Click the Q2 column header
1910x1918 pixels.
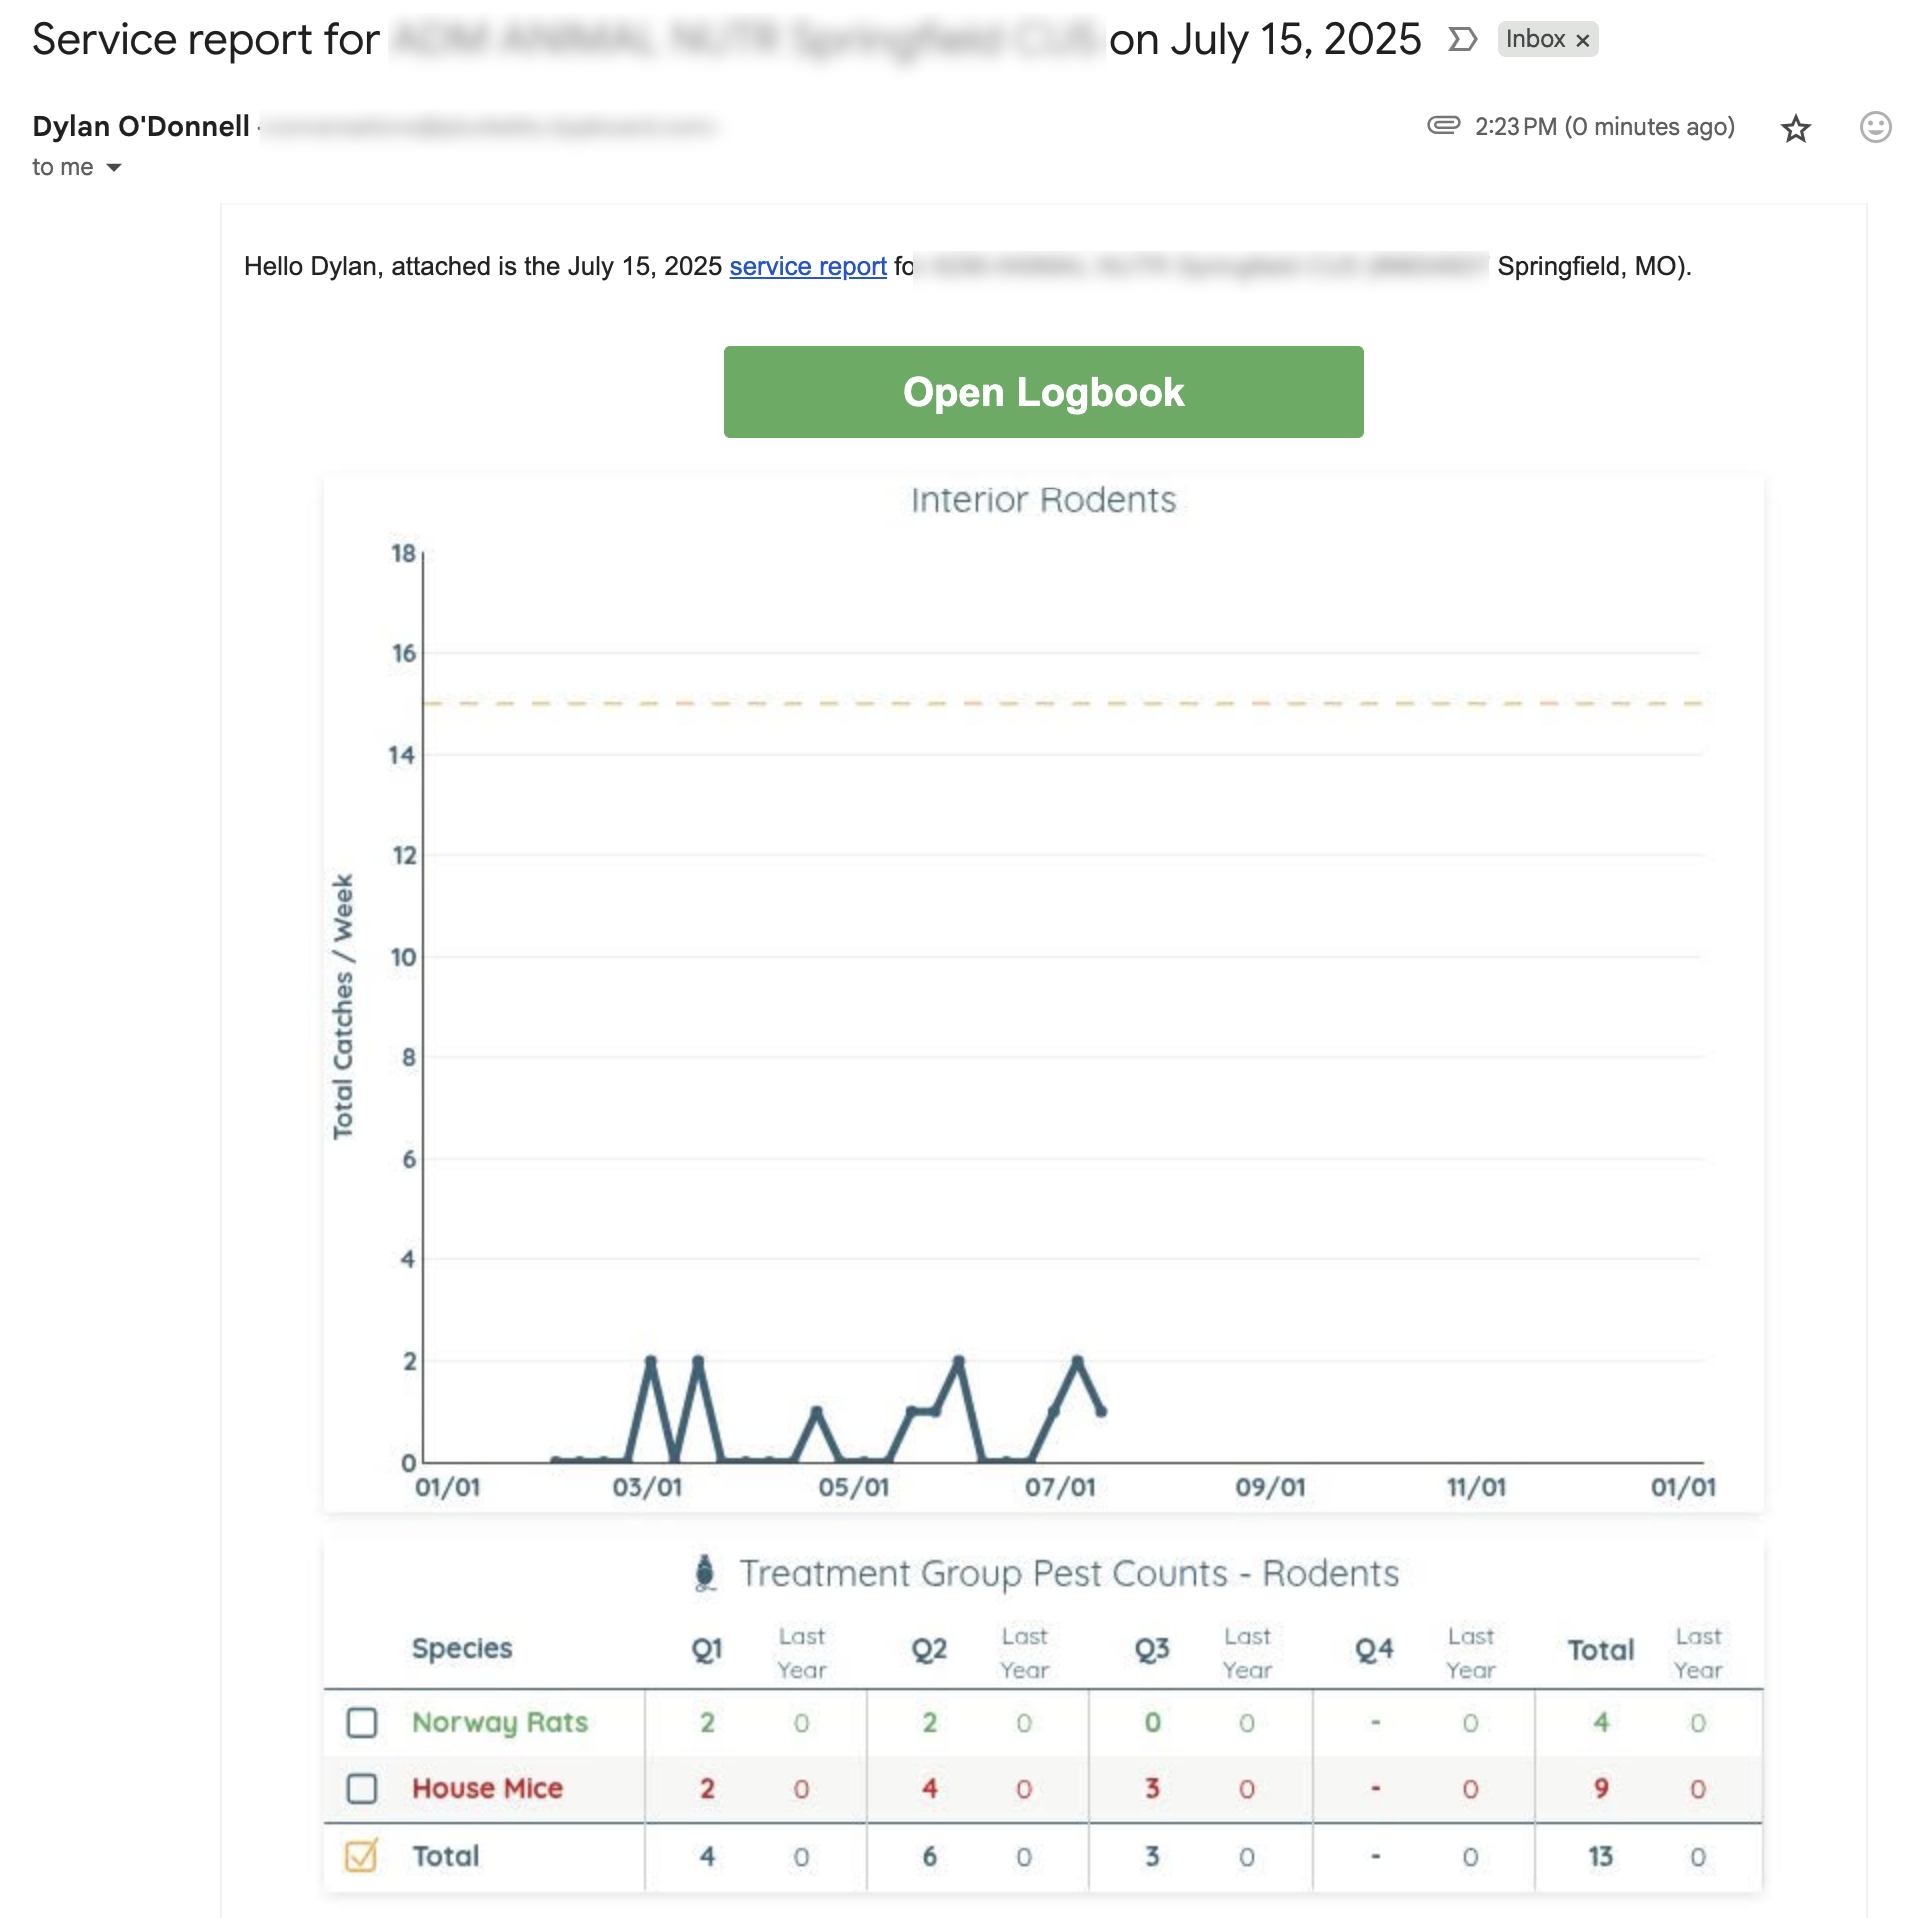(929, 1649)
